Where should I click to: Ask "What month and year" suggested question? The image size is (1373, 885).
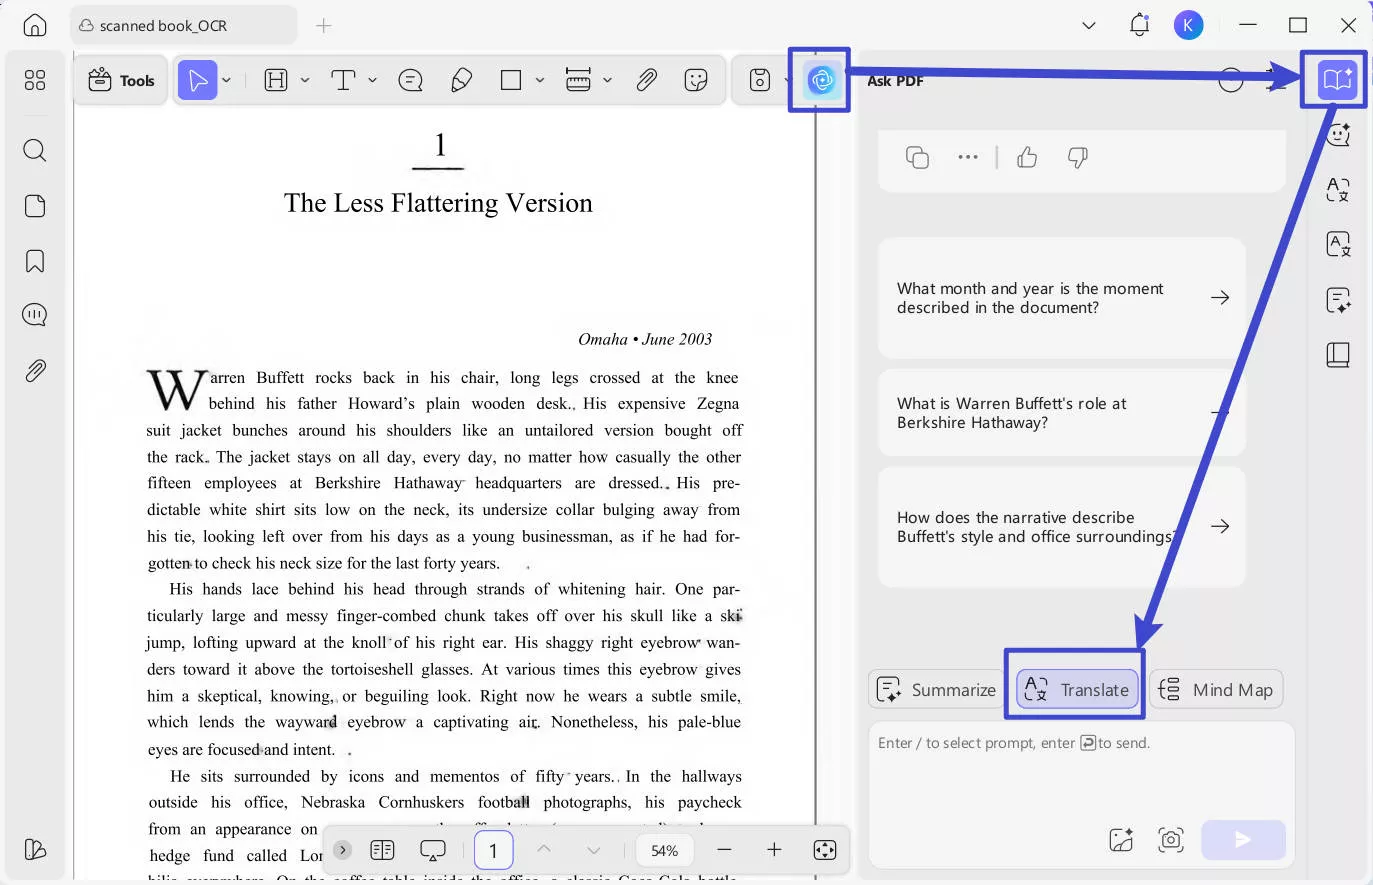click(1062, 298)
